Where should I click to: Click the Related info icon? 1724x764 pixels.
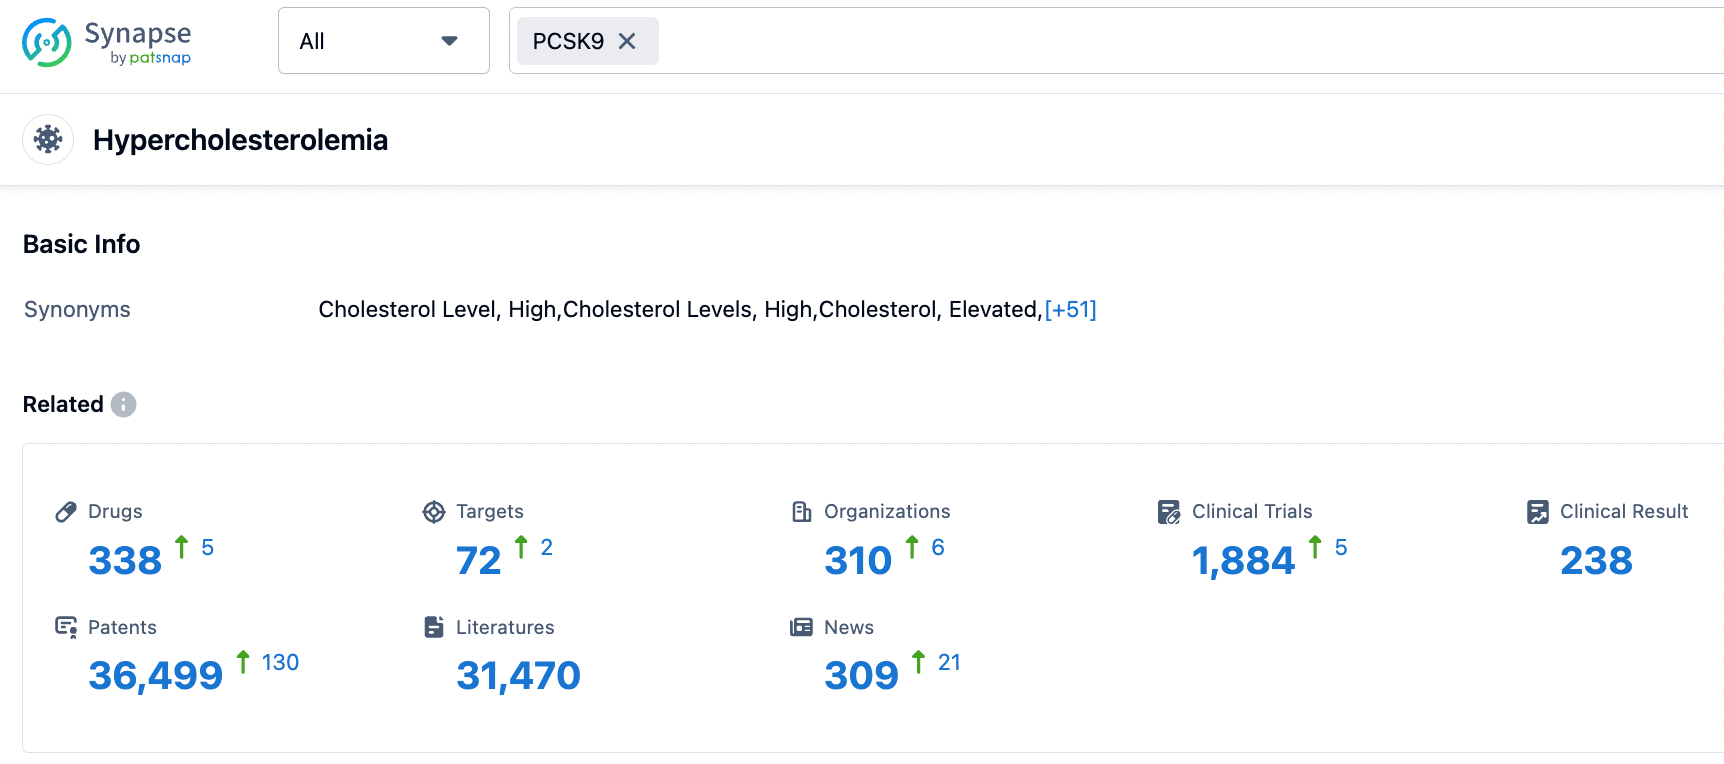[123, 404]
